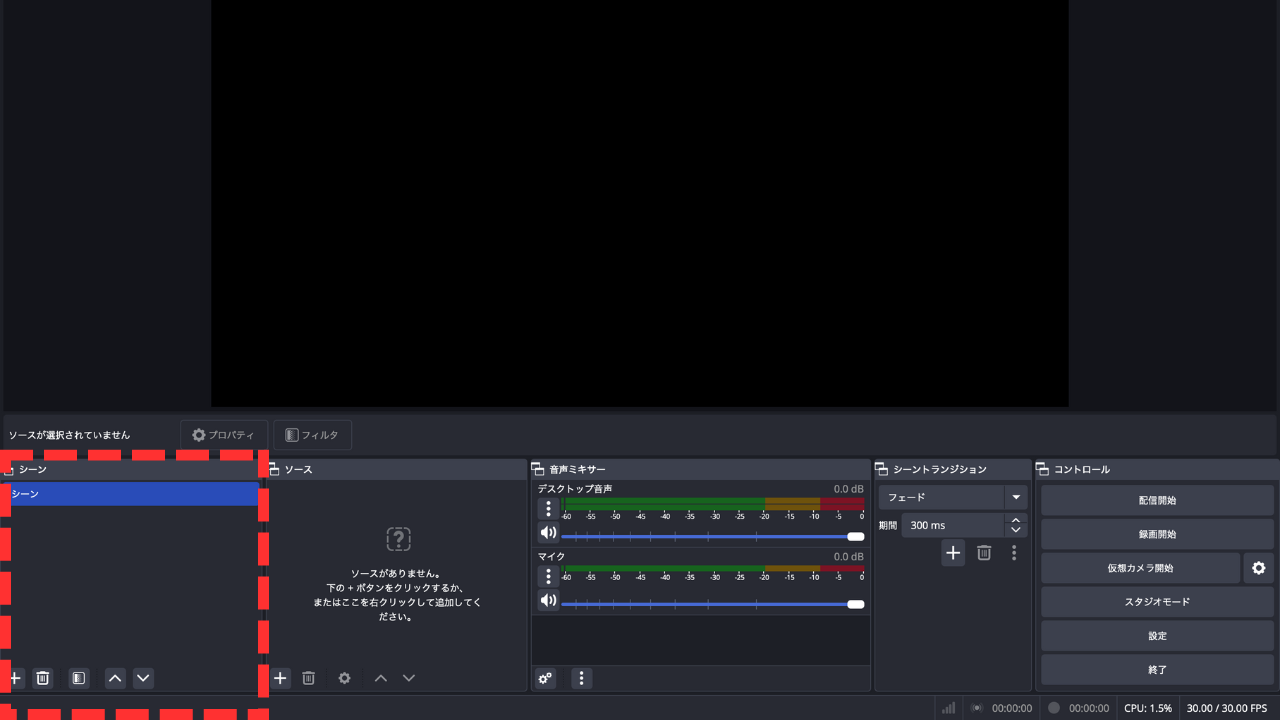Add a source with ソース plus icon

[x=281, y=678]
